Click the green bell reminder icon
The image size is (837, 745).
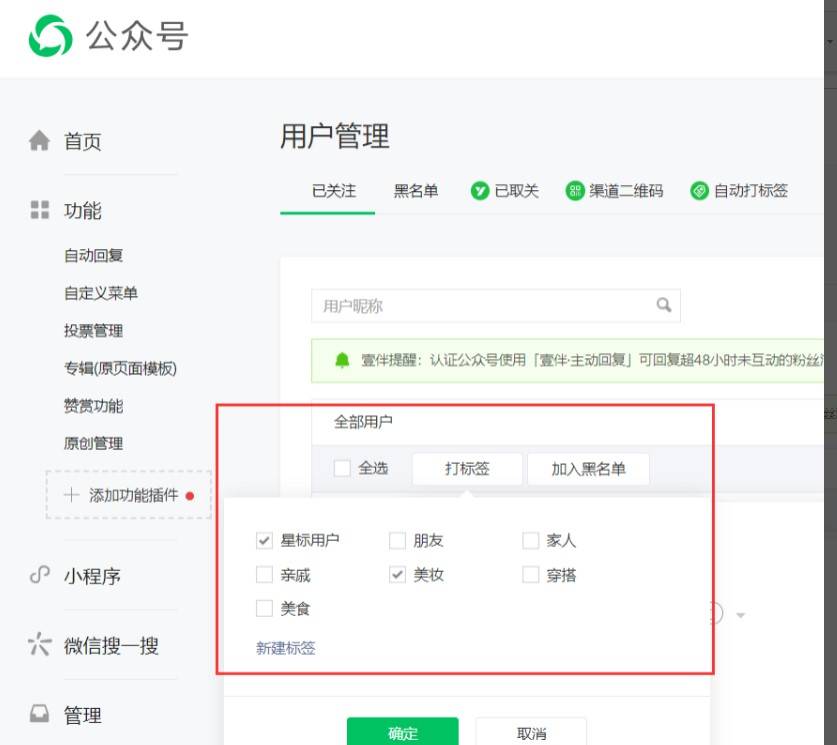point(342,360)
